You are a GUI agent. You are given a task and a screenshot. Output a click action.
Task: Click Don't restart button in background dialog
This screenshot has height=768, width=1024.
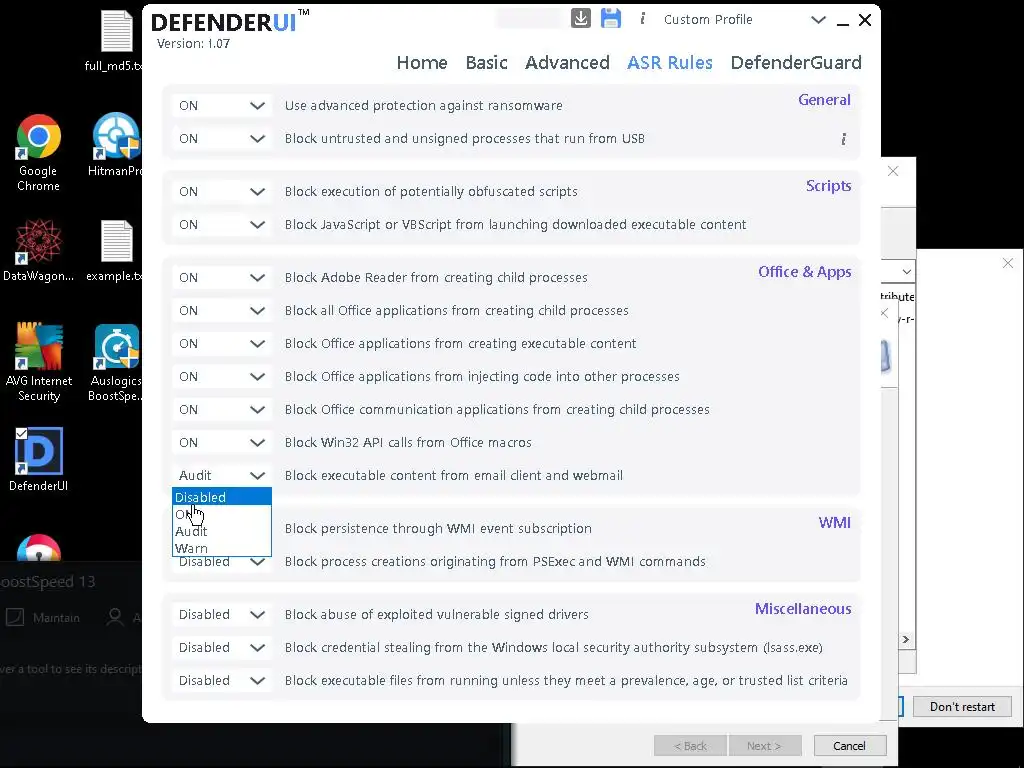point(962,707)
